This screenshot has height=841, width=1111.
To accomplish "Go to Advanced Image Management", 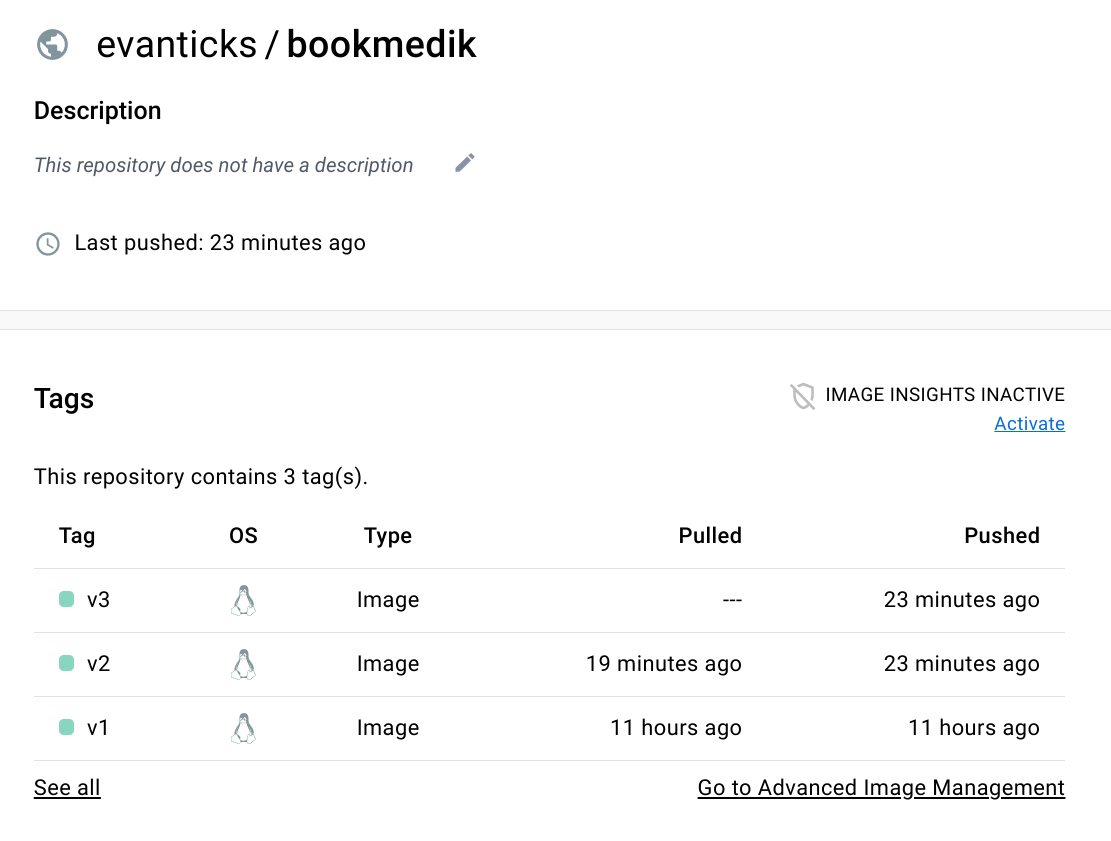I will [x=880, y=788].
